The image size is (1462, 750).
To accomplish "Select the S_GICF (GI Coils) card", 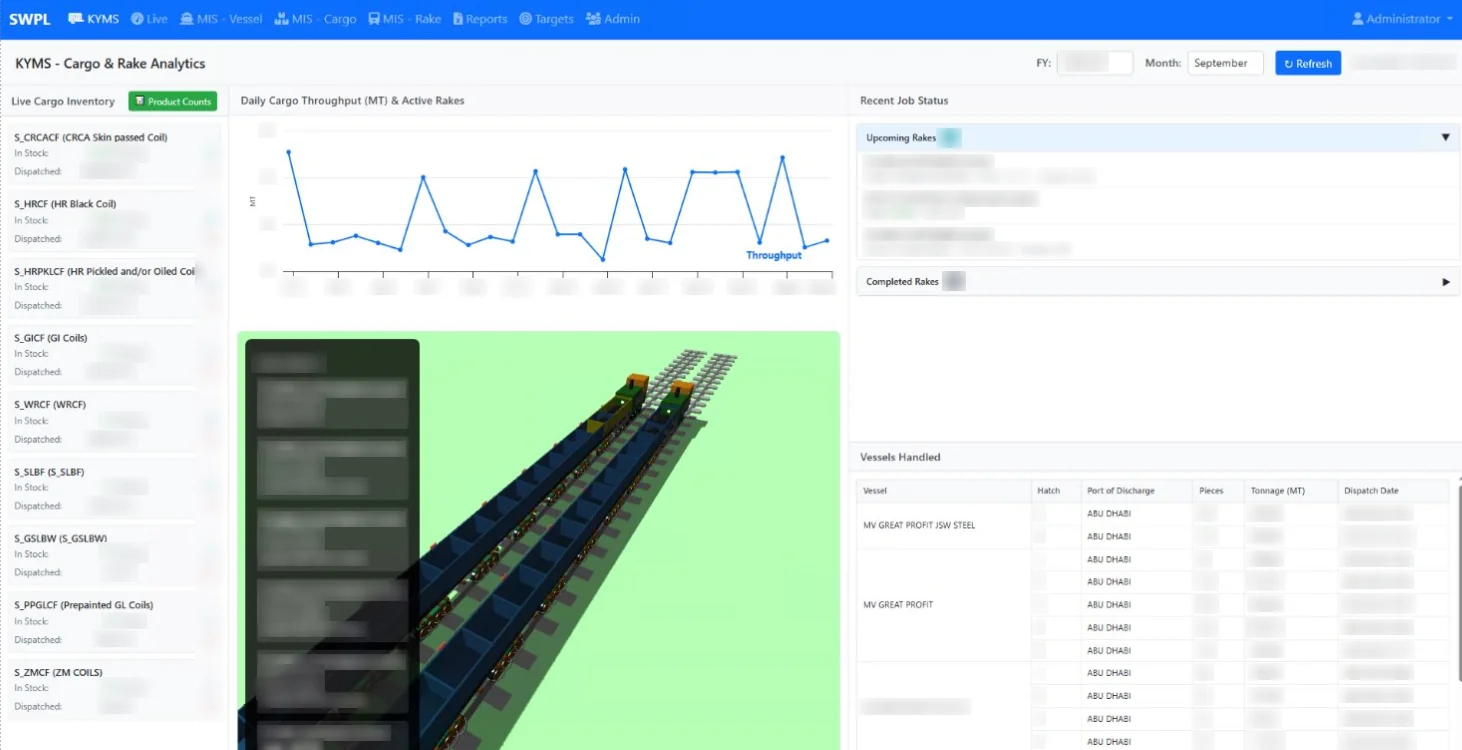I will 114,355.
